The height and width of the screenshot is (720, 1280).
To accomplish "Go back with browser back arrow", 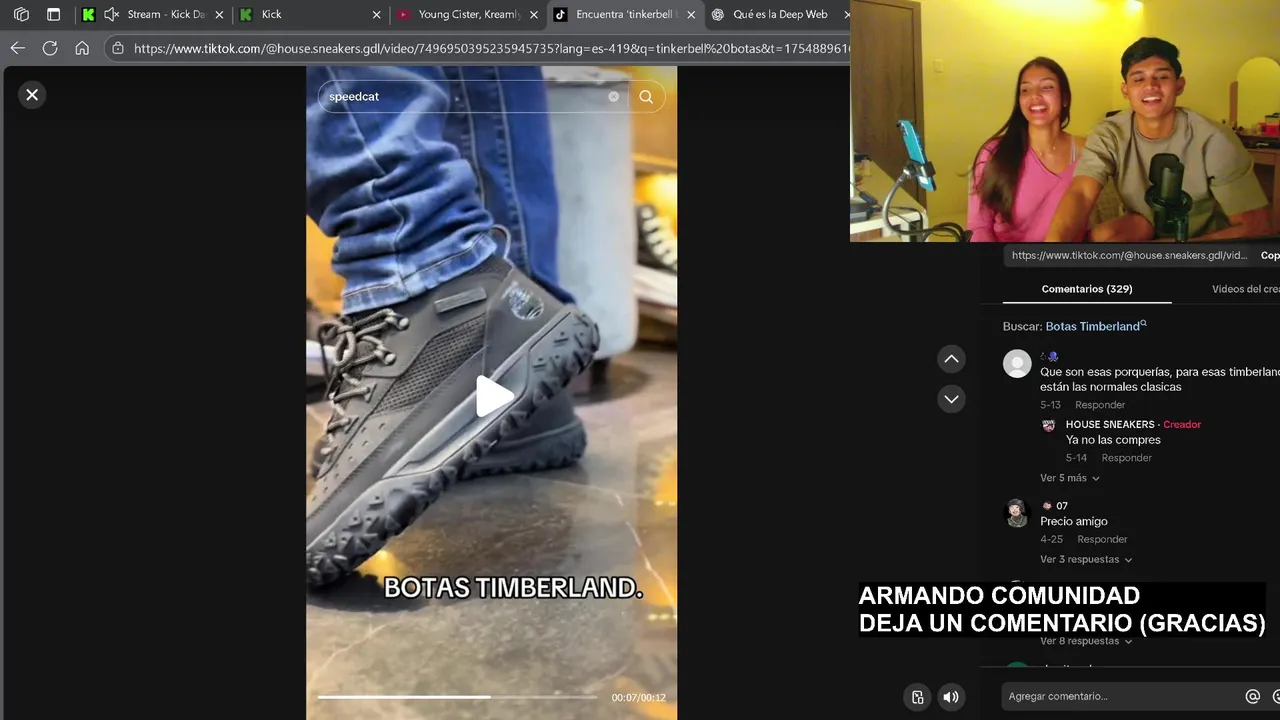I will click(x=18, y=48).
